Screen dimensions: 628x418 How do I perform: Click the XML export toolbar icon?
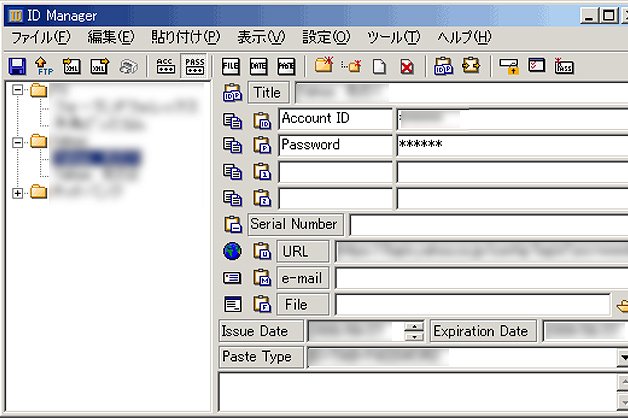[x=100, y=66]
